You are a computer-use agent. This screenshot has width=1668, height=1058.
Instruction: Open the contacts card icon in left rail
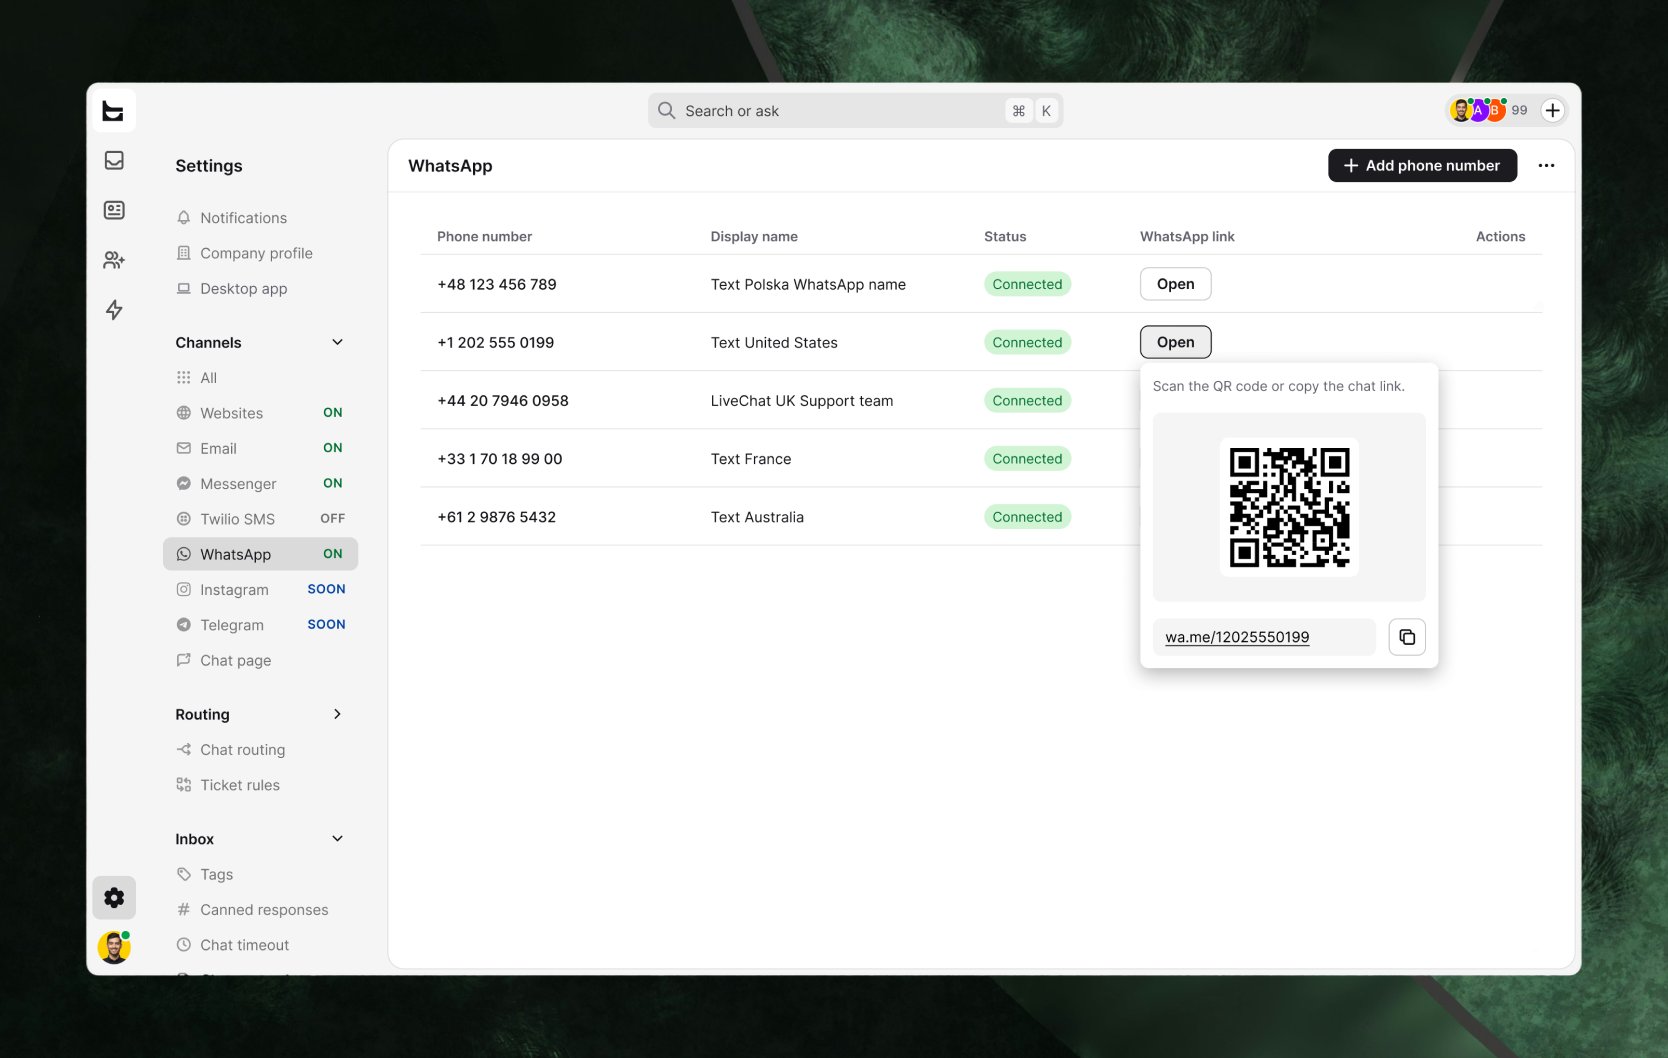114,210
